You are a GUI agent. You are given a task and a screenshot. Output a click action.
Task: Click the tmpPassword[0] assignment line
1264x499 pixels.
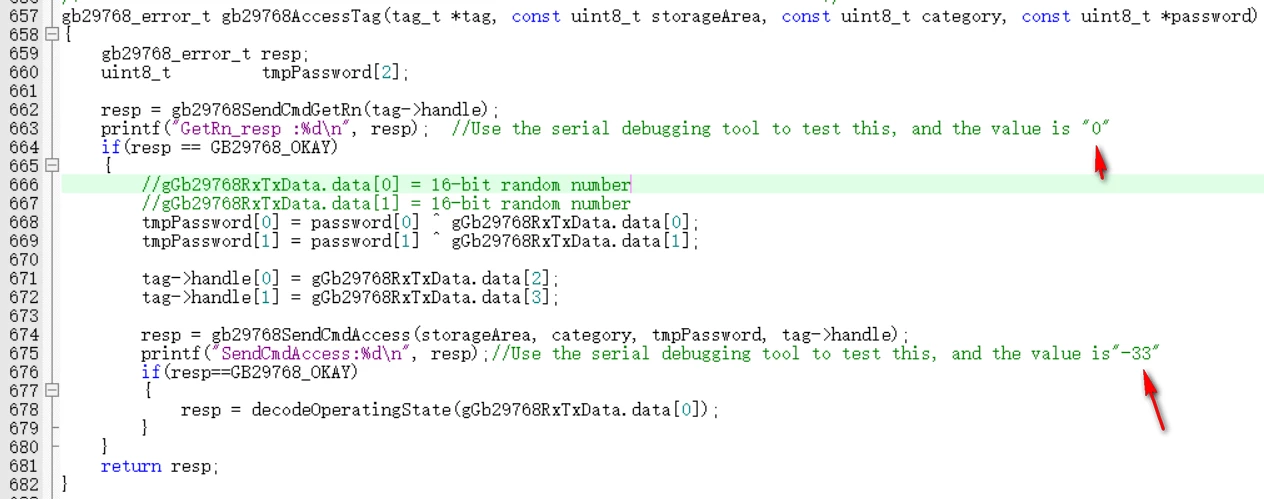point(420,222)
